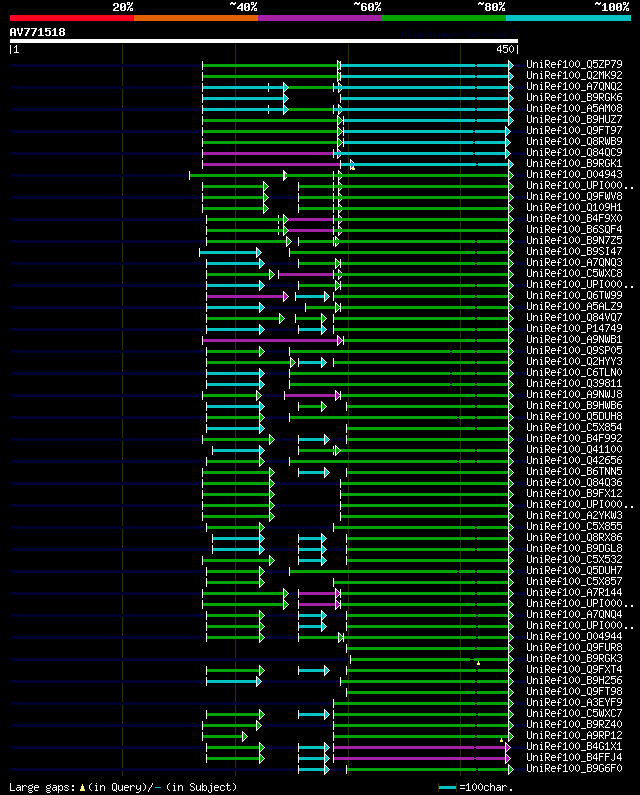
Task: Select the query name AV771518
Action: click(38, 32)
